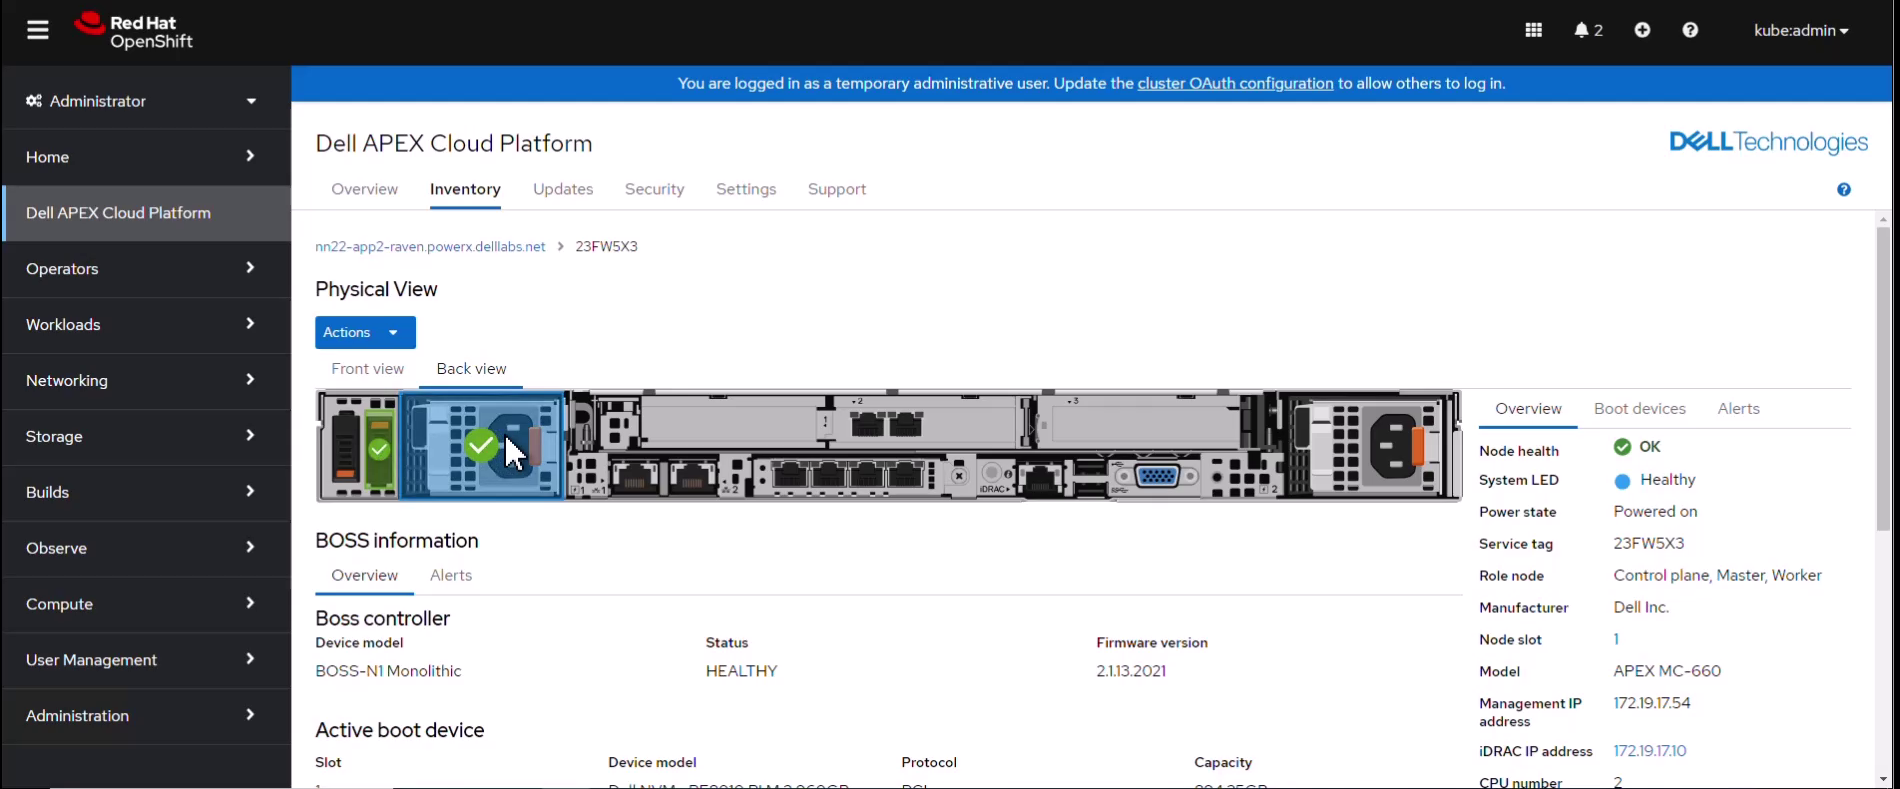Click the scrollbar down arrow
Image resolution: width=1900 pixels, height=789 pixels.
pyautogui.click(x=1883, y=779)
